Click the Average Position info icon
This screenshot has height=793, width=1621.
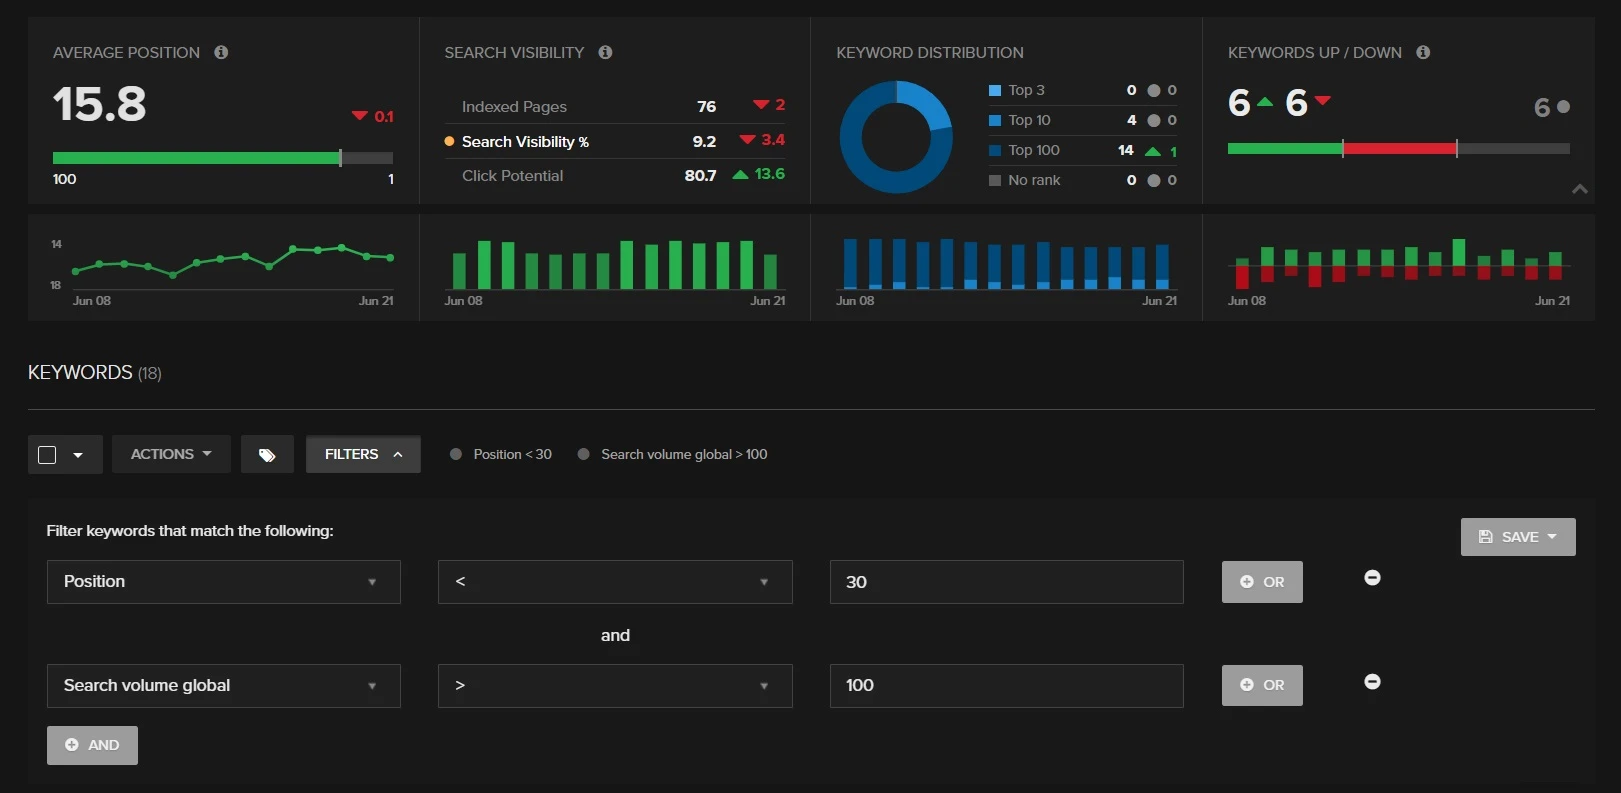(221, 52)
